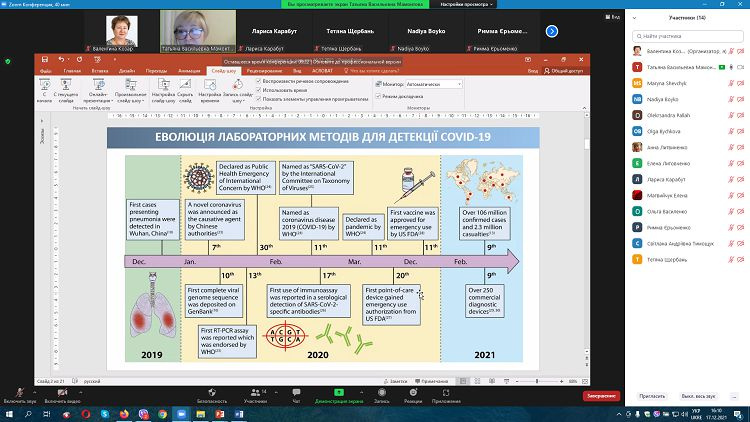Open the ACROBAT ribbon tab
Viewport: 750px width, 422px height.
click(322, 71)
